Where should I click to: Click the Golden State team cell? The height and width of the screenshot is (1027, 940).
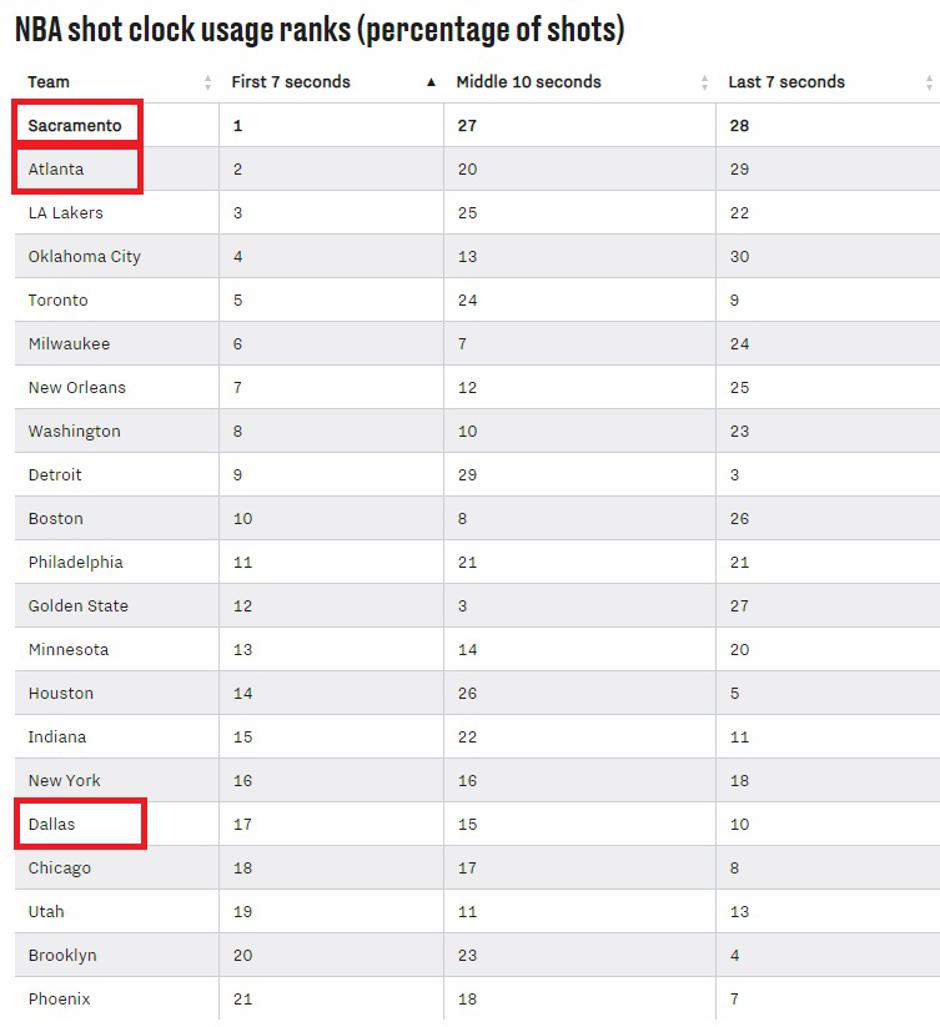coord(78,606)
